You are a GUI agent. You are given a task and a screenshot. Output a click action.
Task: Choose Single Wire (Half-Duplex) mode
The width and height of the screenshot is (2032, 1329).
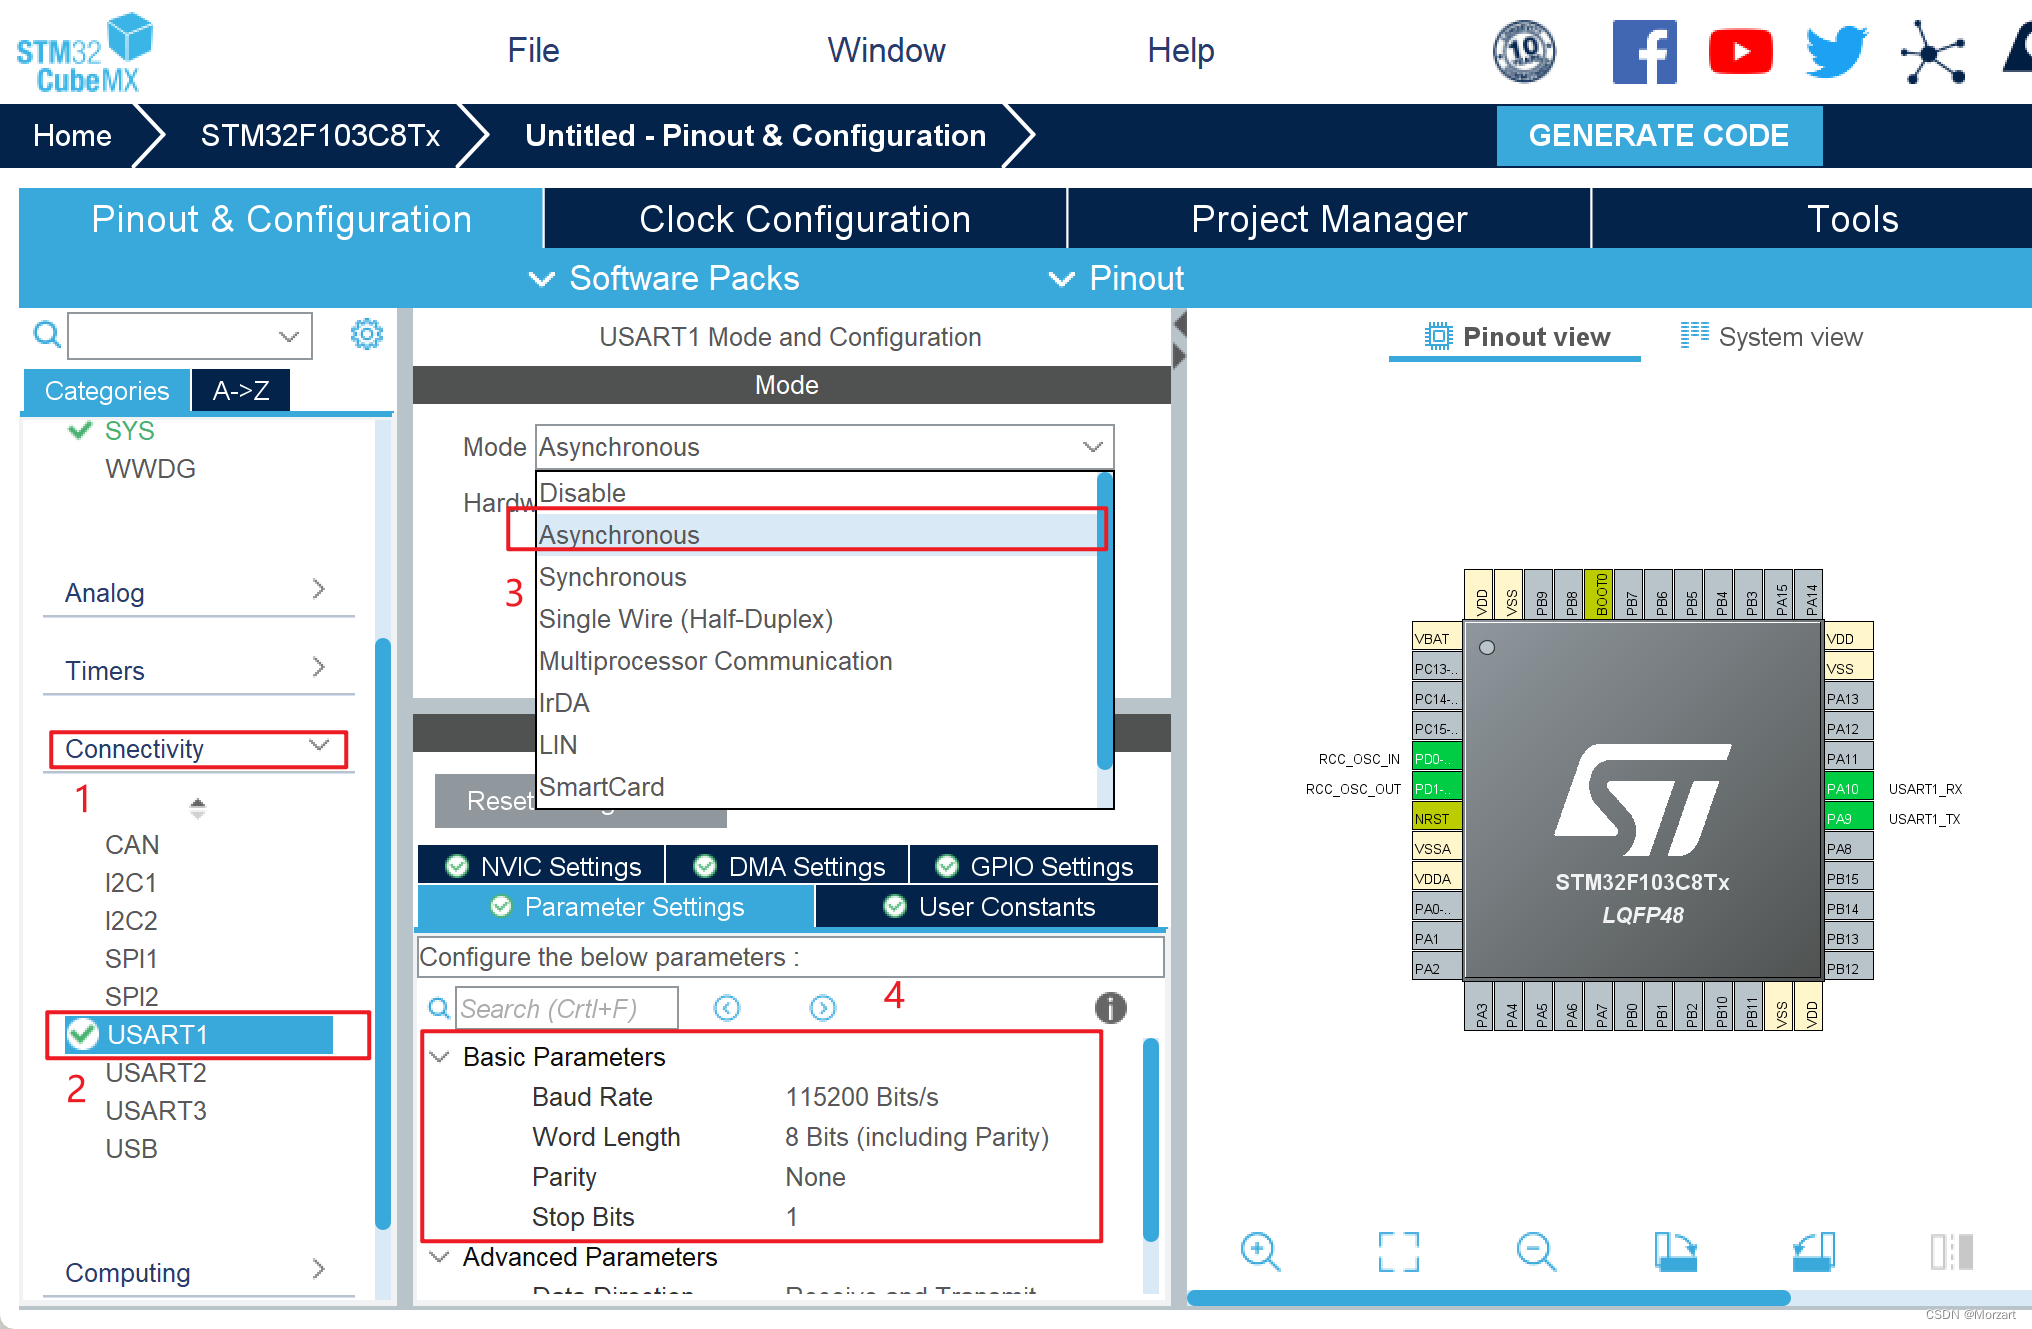point(817,619)
